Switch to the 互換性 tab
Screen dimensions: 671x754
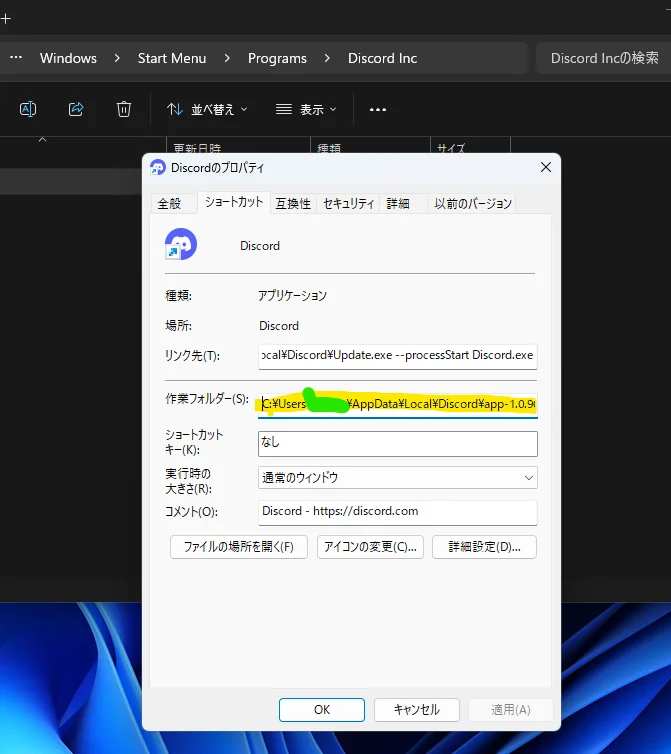coord(293,203)
